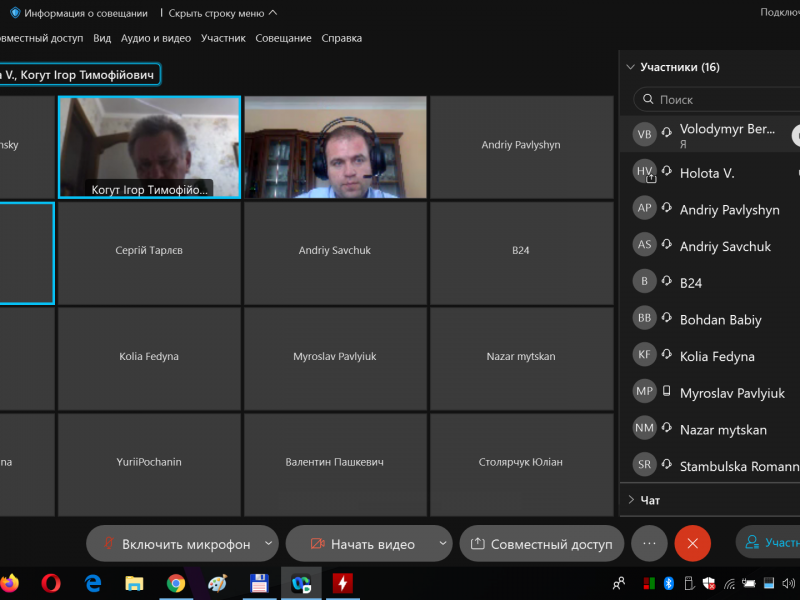Open the three-dots more options button

[649, 544]
